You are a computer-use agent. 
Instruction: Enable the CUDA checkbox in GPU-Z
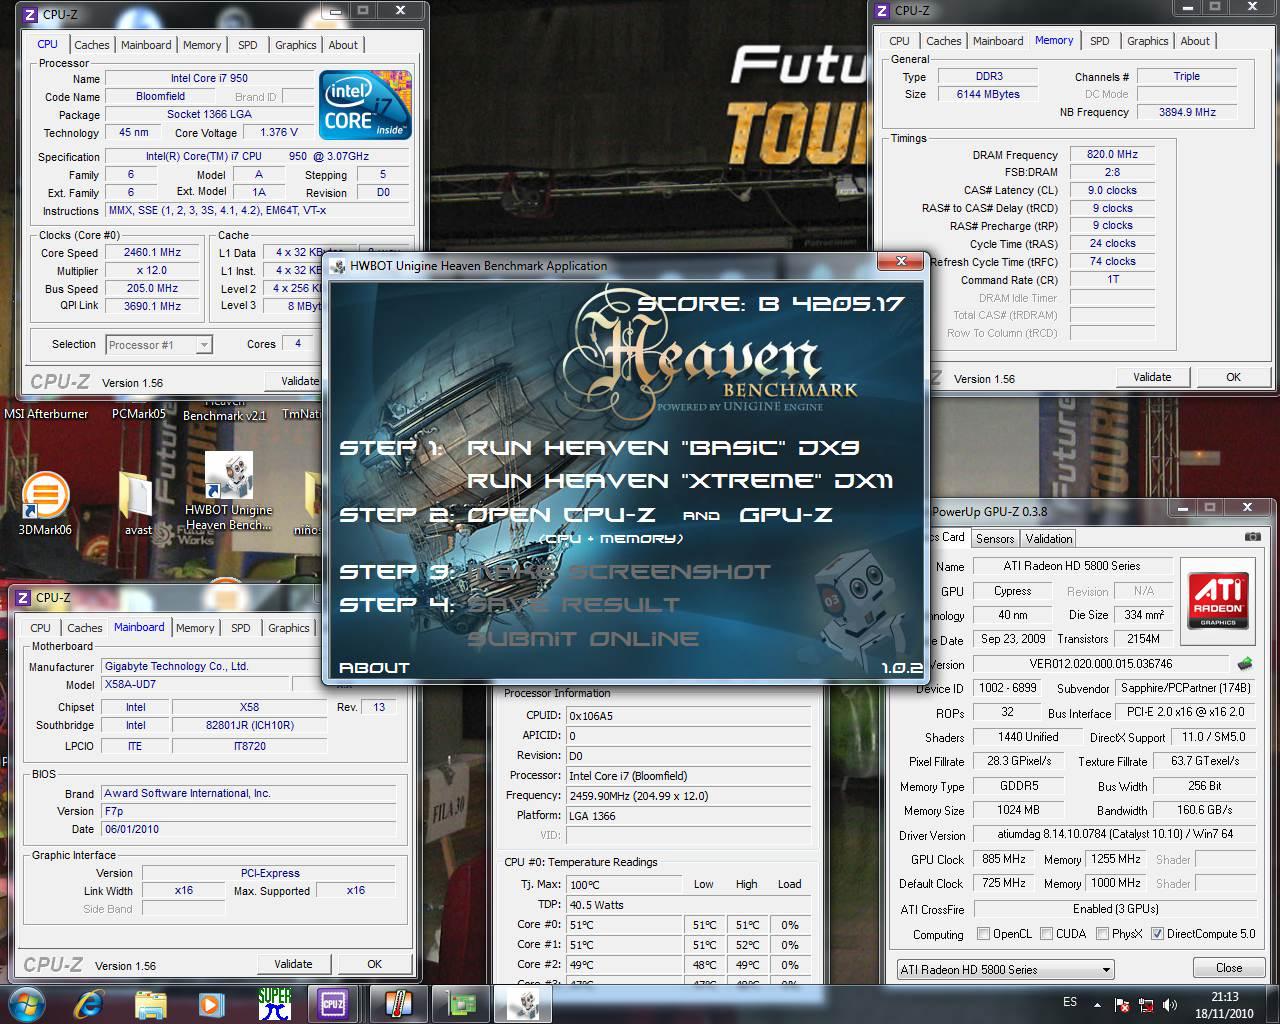pos(1046,934)
